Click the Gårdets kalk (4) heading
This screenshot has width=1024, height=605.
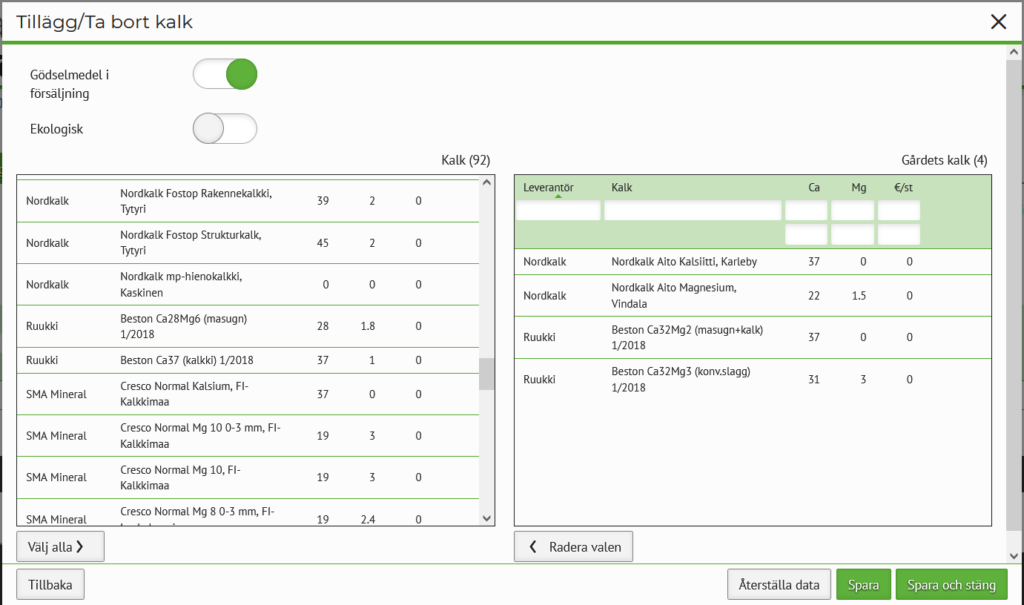point(944,161)
